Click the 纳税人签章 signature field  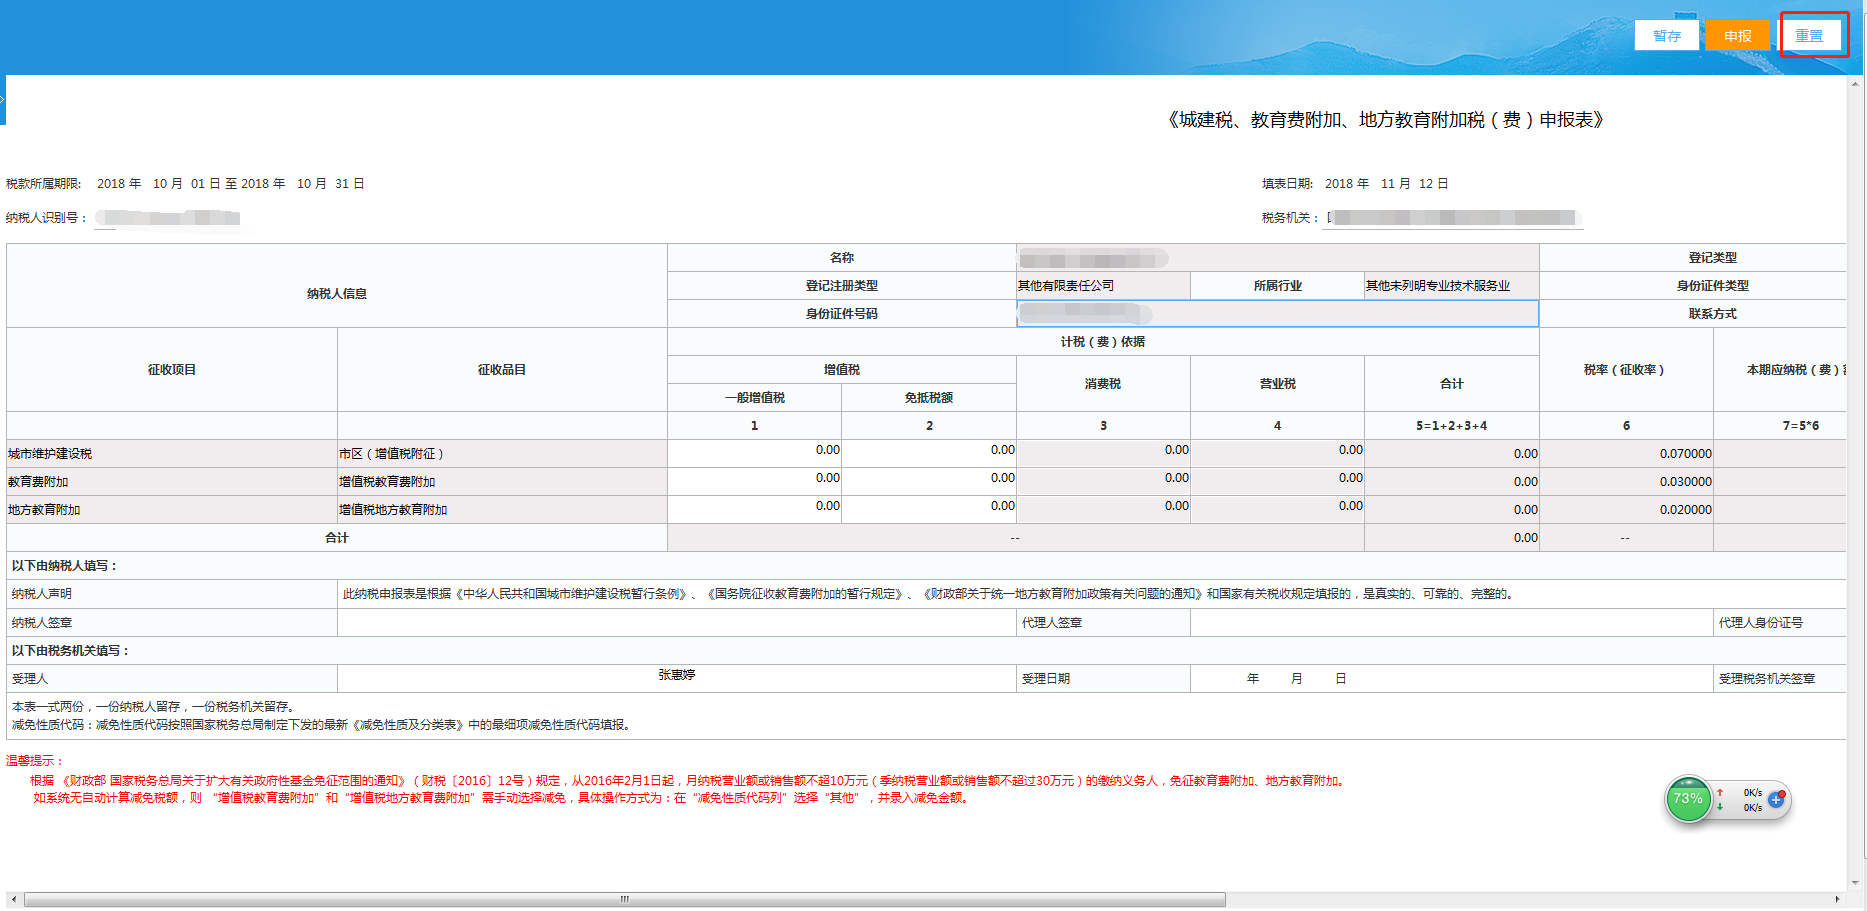pyautogui.click(x=676, y=622)
